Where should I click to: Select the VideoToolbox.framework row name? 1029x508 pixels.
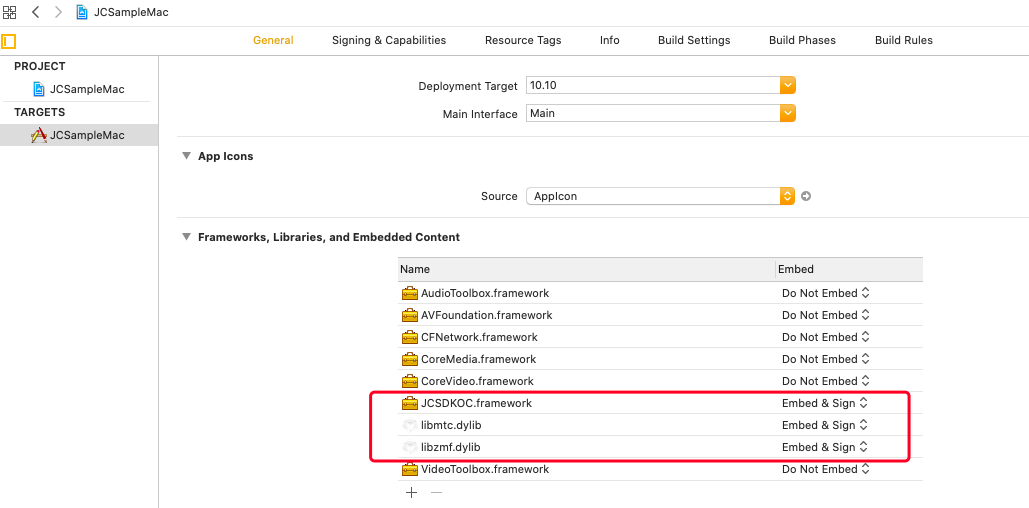click(x=485, y=469)
